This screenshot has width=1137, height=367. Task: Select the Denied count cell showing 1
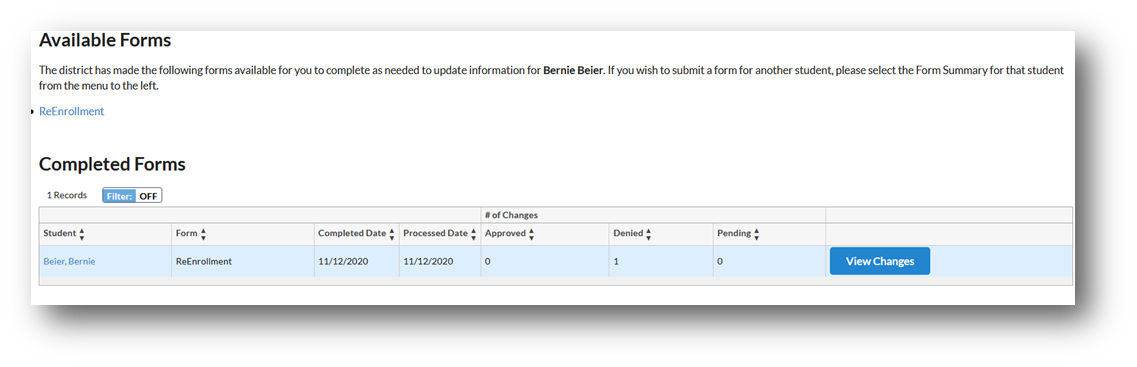point(661,261)
